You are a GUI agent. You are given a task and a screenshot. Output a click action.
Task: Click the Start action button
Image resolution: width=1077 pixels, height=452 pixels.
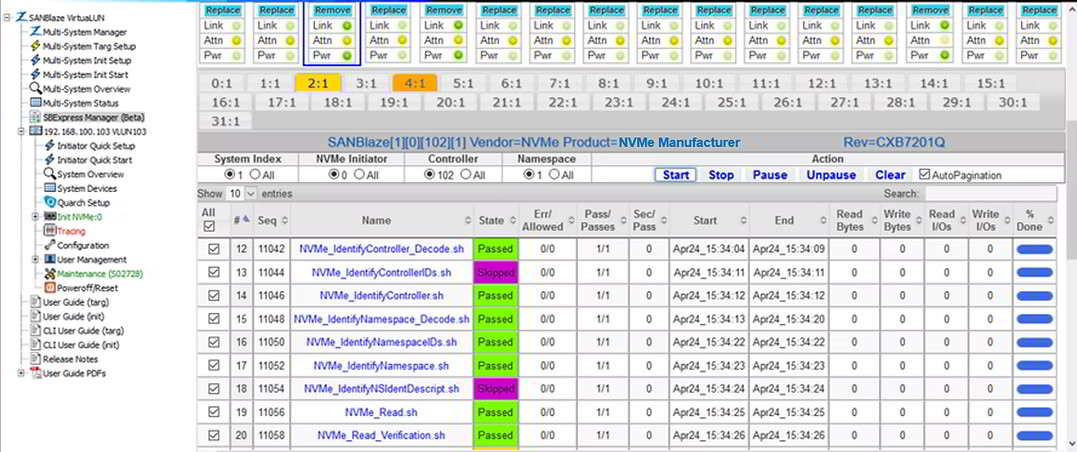point(676,175)
